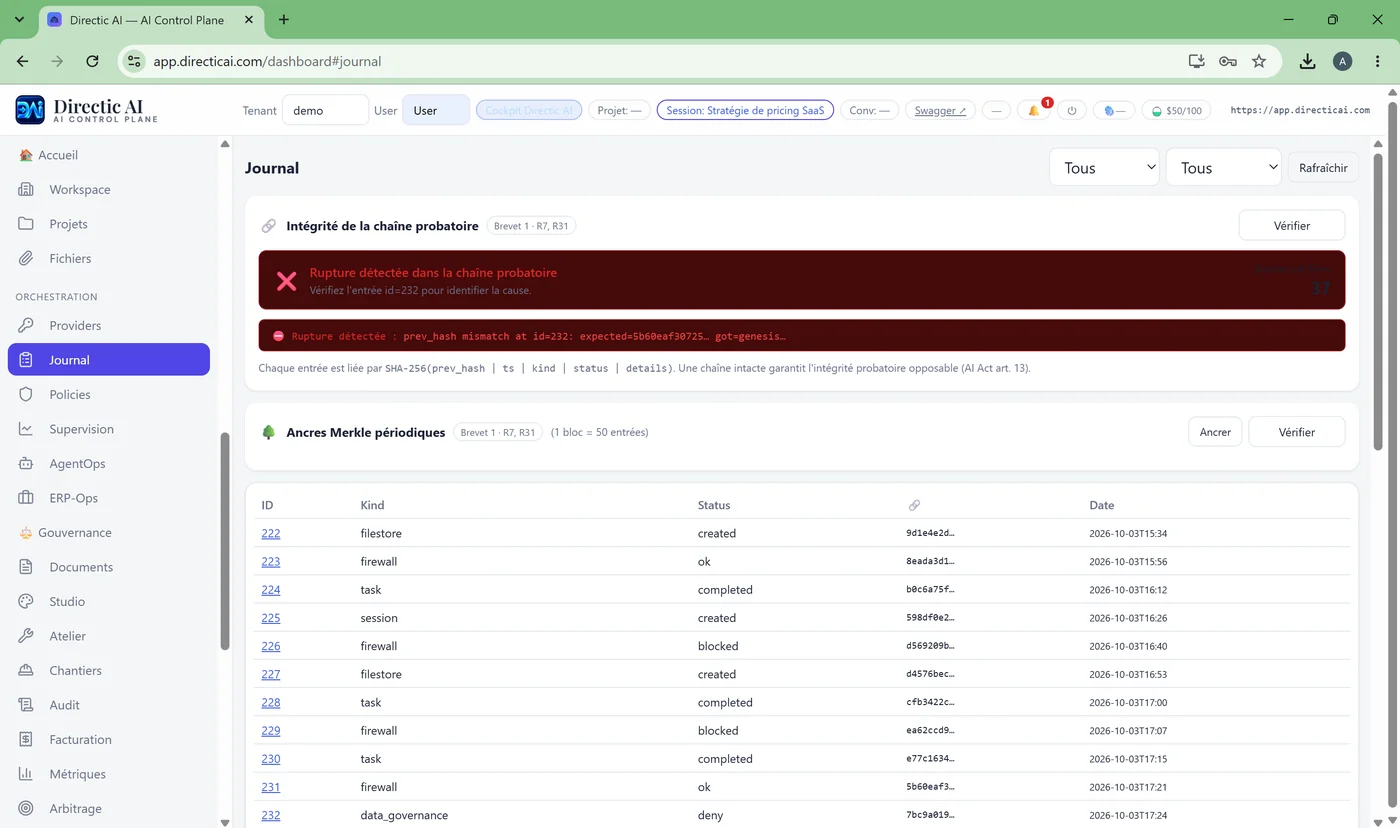Click the AgentOps robot icon in the sidebar

point(27,463)
